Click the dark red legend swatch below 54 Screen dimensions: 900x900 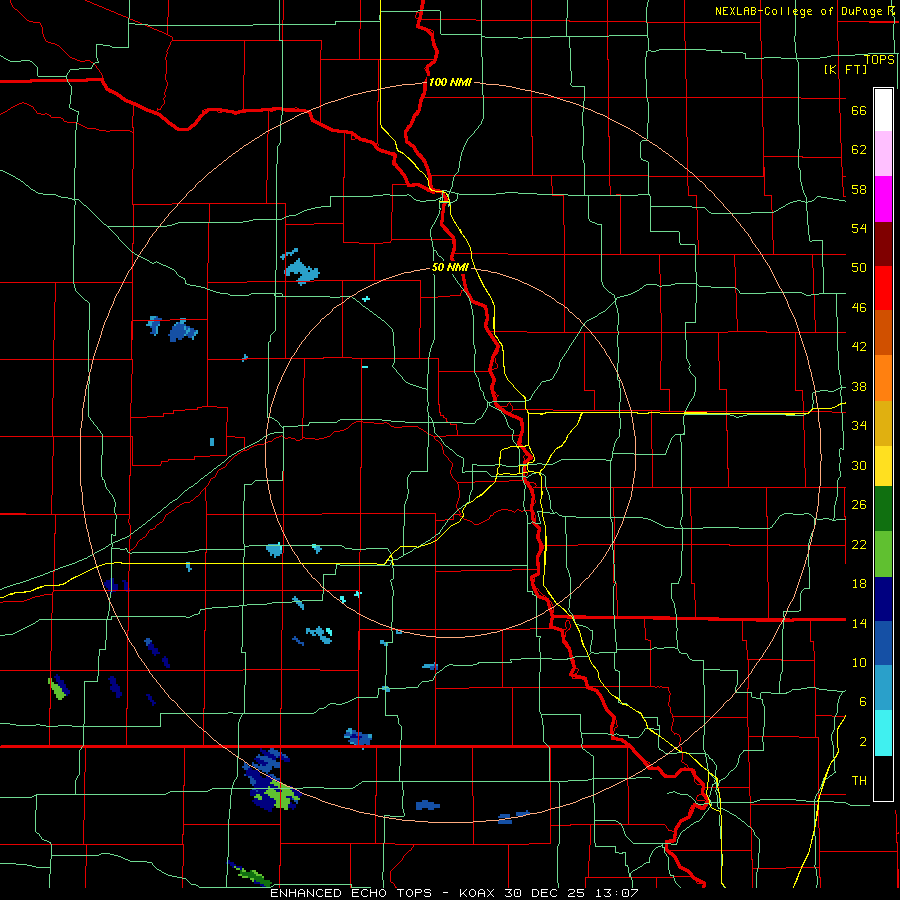[883, 243]
